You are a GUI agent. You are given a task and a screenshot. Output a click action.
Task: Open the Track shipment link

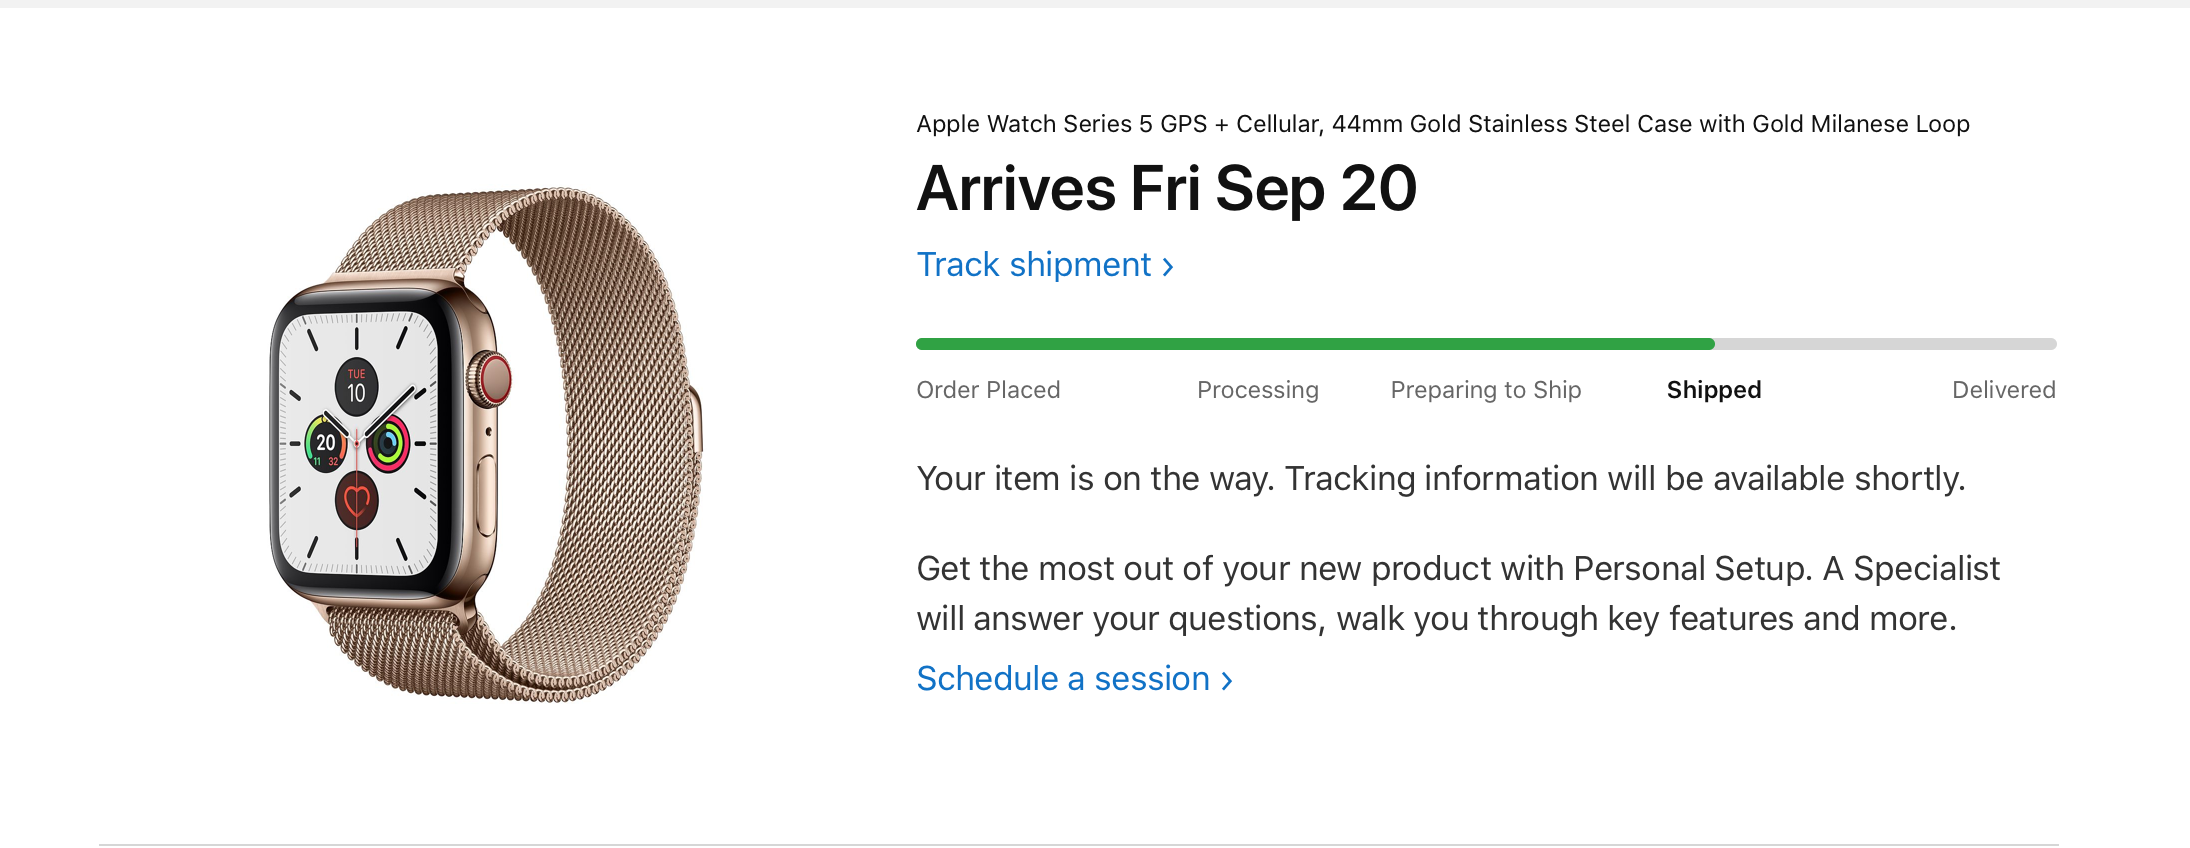pyautogui.click(x=1045, y=265)
